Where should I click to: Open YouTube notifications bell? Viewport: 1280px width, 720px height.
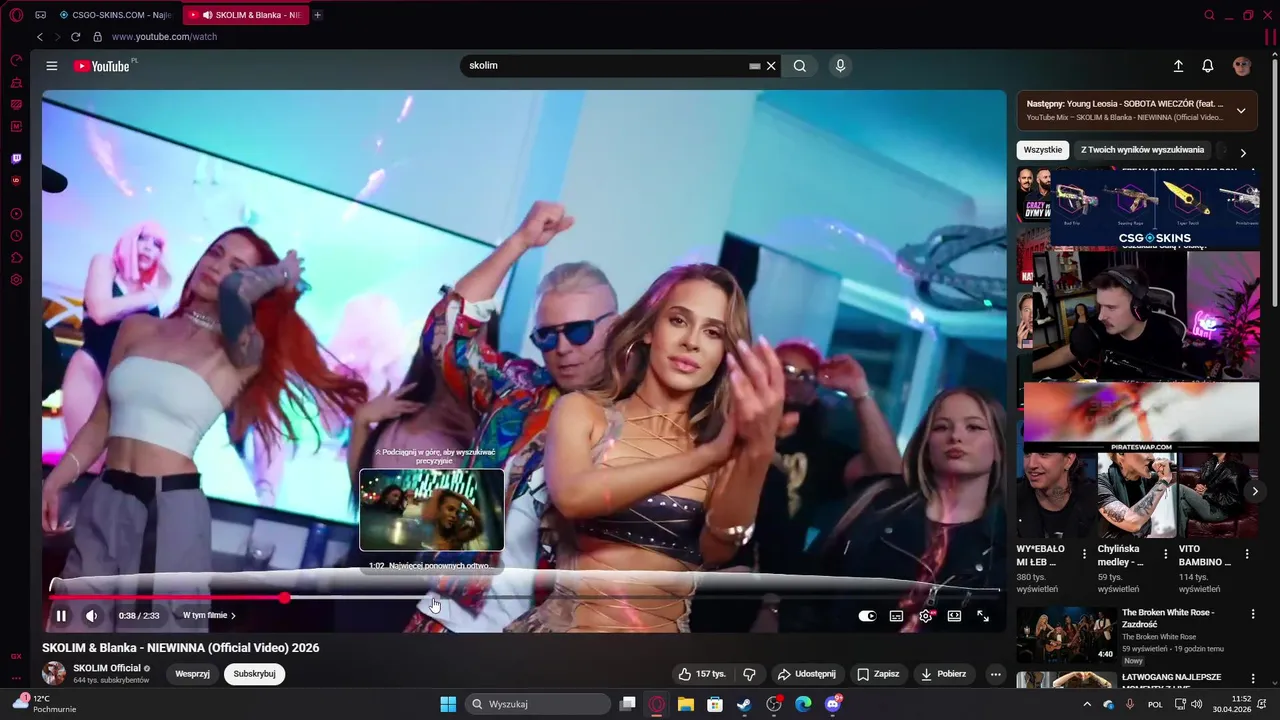click(x=1208, y=66)
